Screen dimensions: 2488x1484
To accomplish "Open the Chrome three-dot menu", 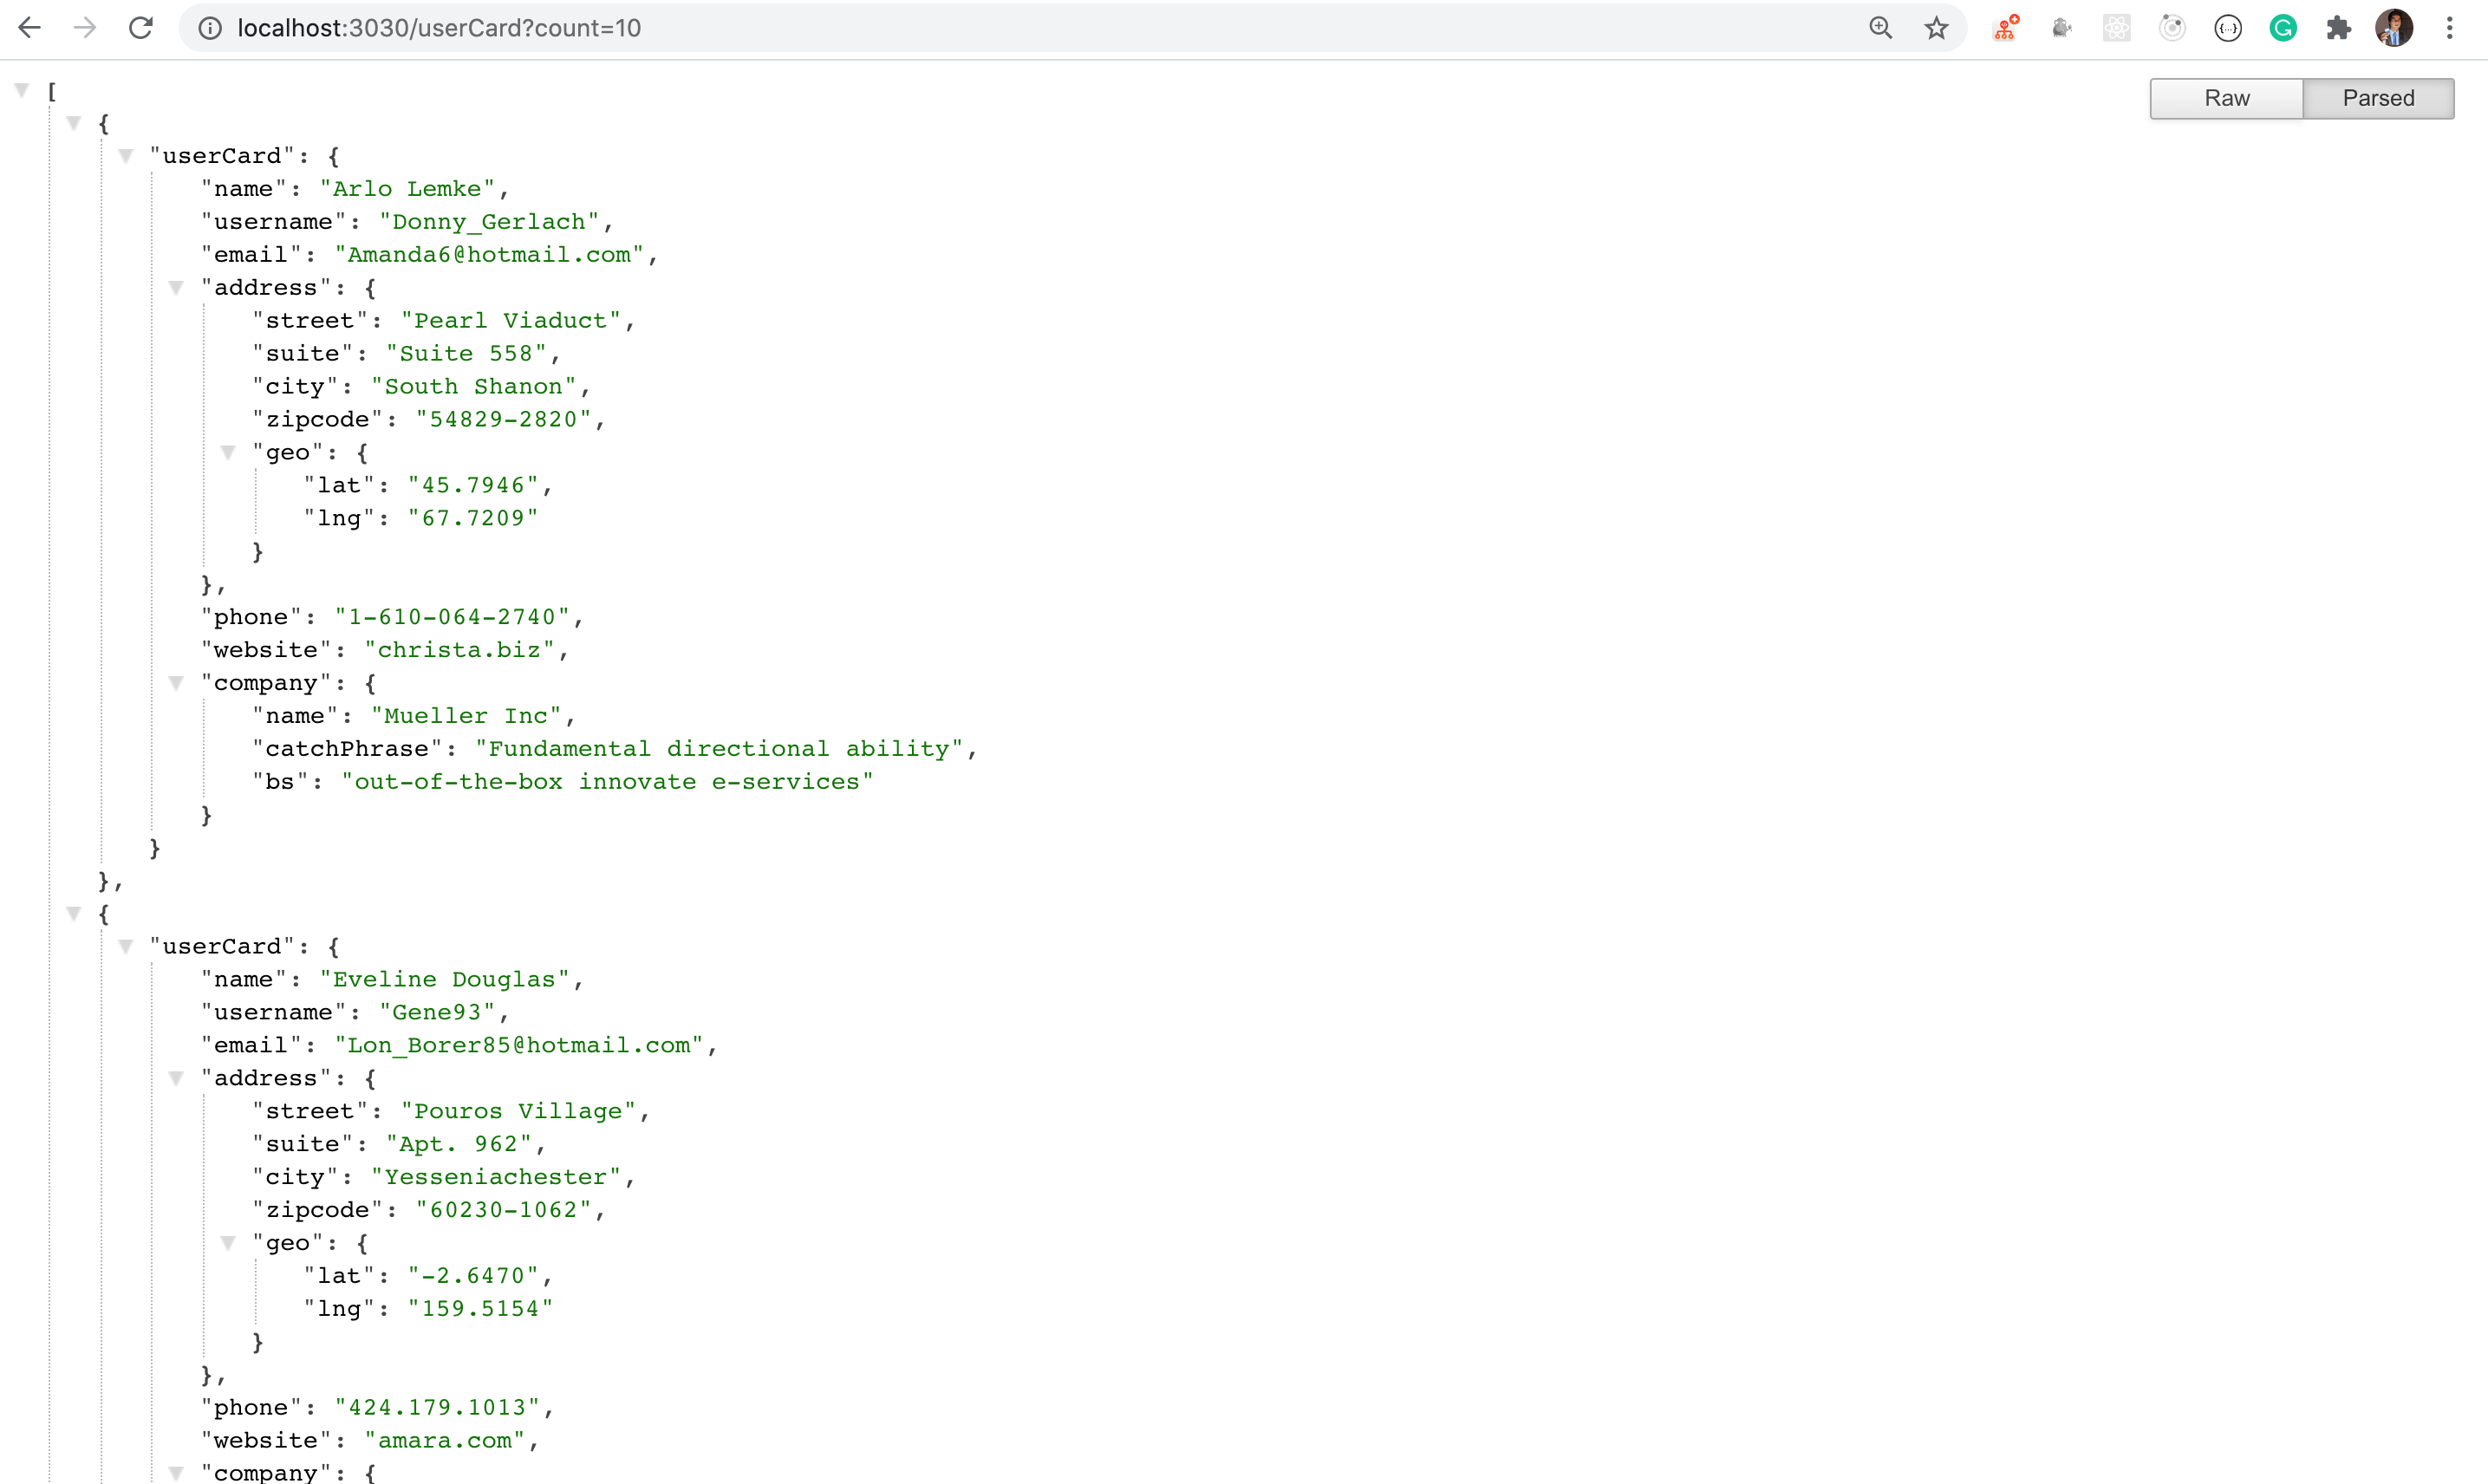I will (2449, 28).
